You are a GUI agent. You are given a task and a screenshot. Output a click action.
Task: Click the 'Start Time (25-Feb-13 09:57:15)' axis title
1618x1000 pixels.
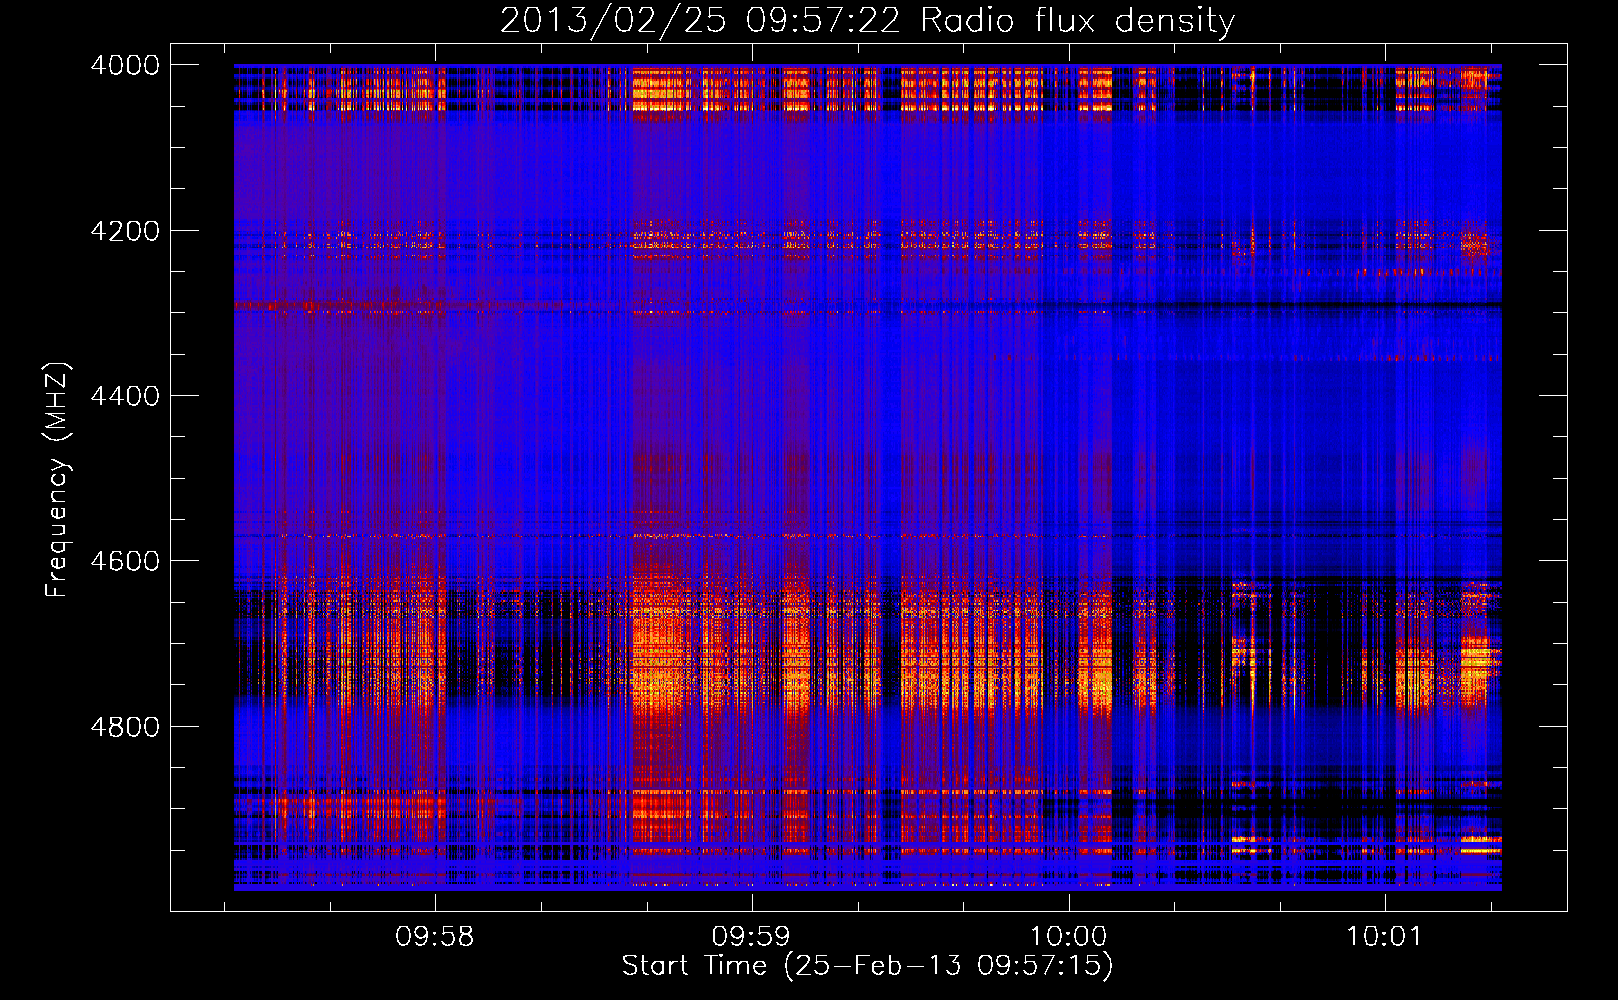[868, 966]
